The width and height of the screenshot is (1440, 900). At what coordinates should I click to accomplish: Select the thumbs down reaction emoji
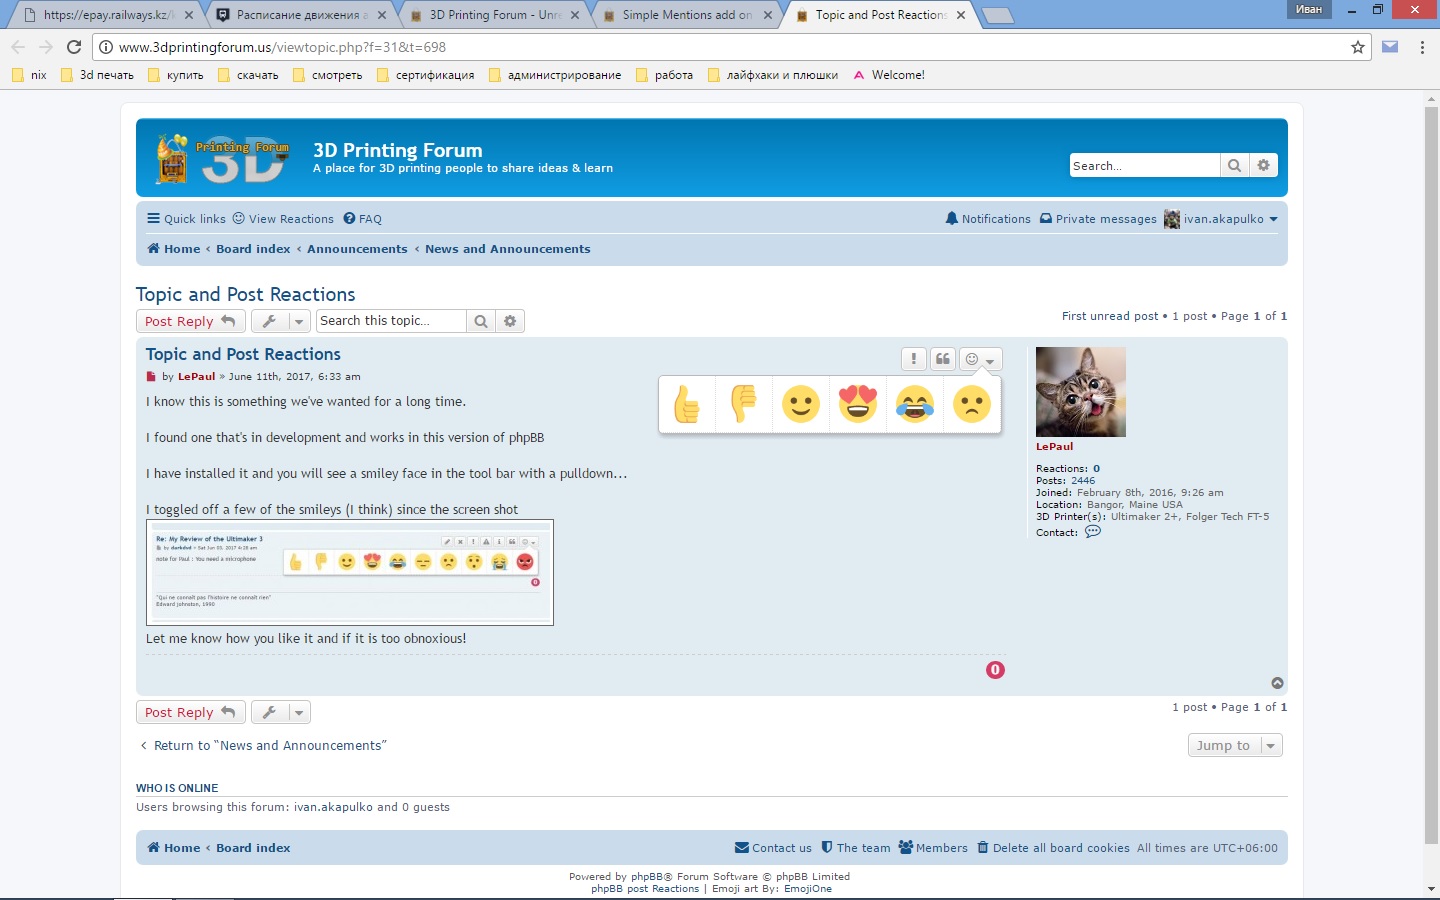(744, 404)
